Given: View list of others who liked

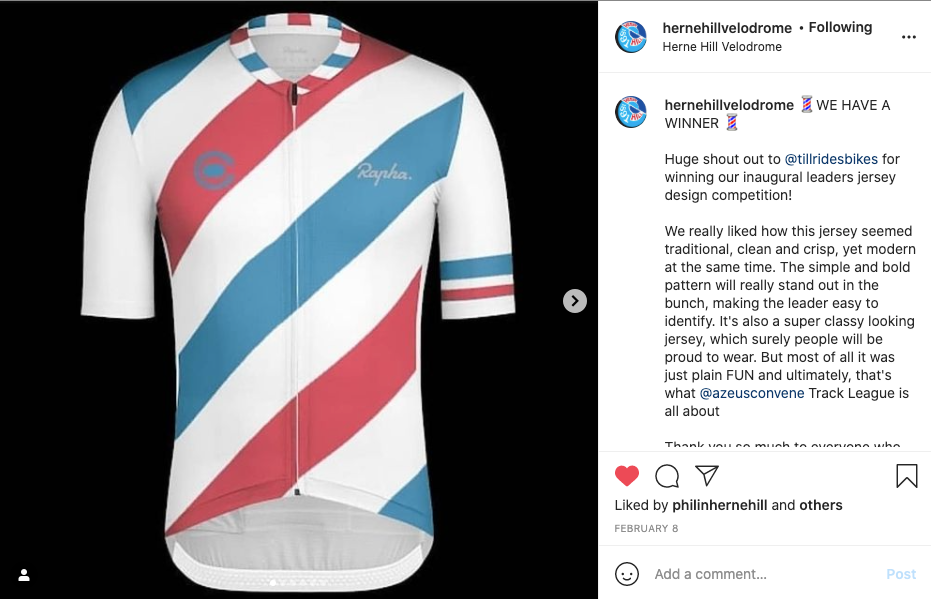Looking at the screenshot, I should pos(821,505).
